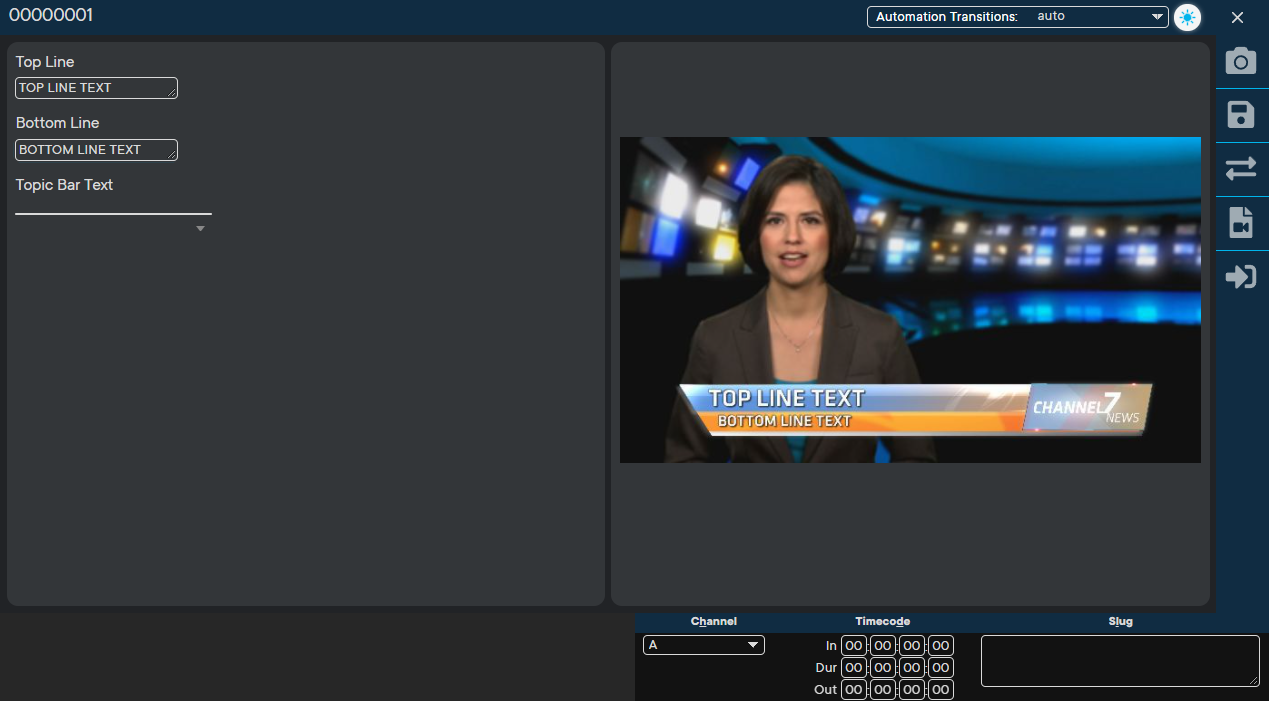Select the In timecode hours field
Screen dimensions: 1269x701
coord(853,646)
